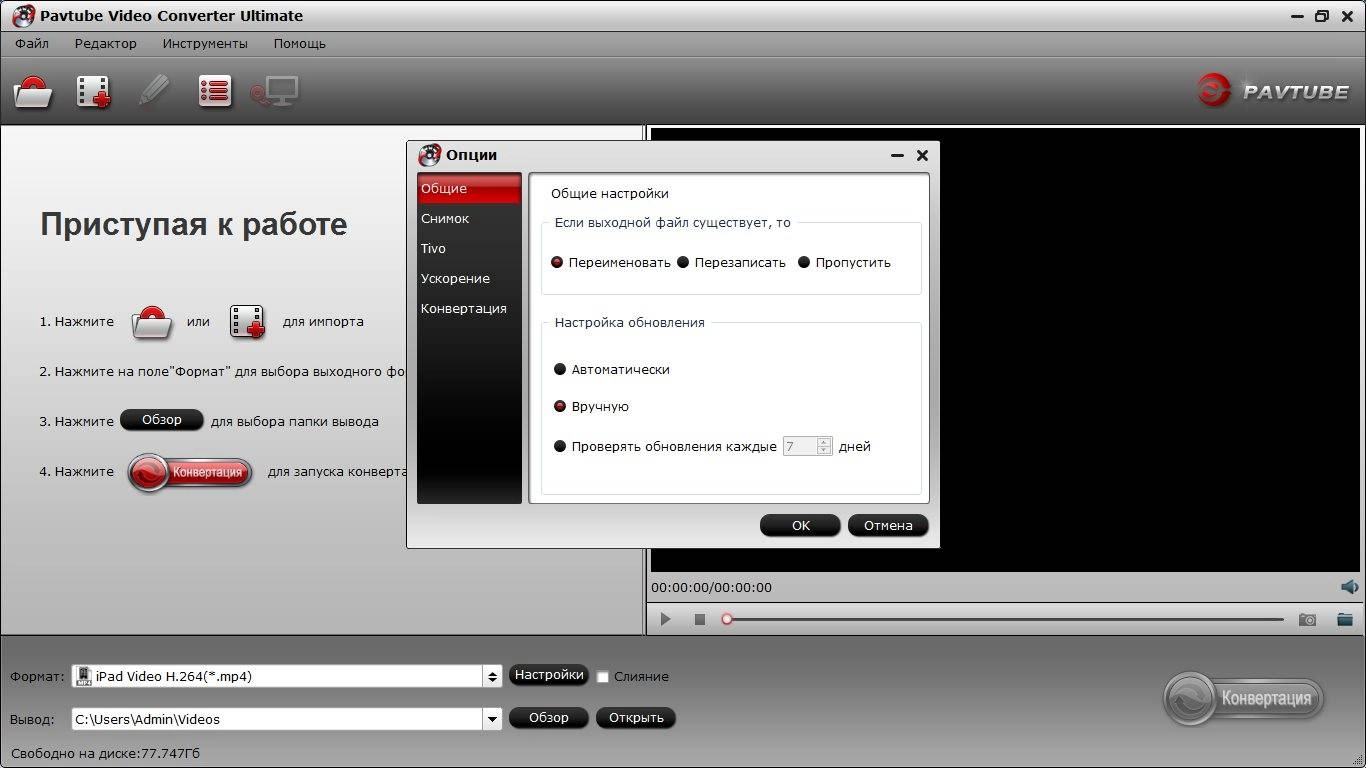Open the snapshot folder icon
The image size is (1366, 768).
click(x=1344, y=620)
